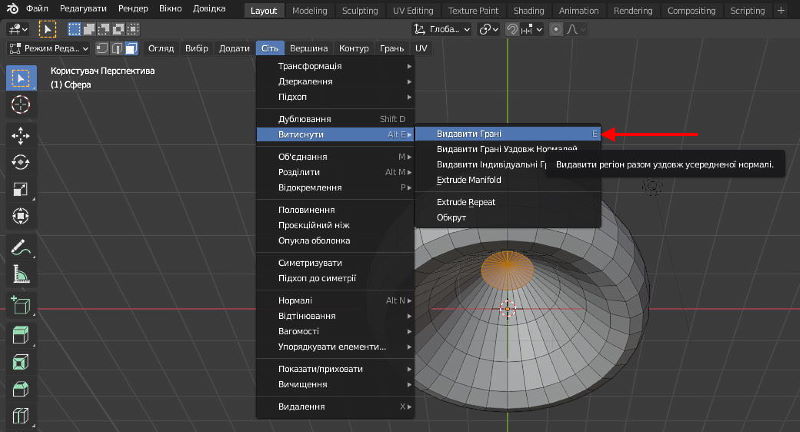Select the Add Cube tool
800x432 pixels.
tap(21, 305)
